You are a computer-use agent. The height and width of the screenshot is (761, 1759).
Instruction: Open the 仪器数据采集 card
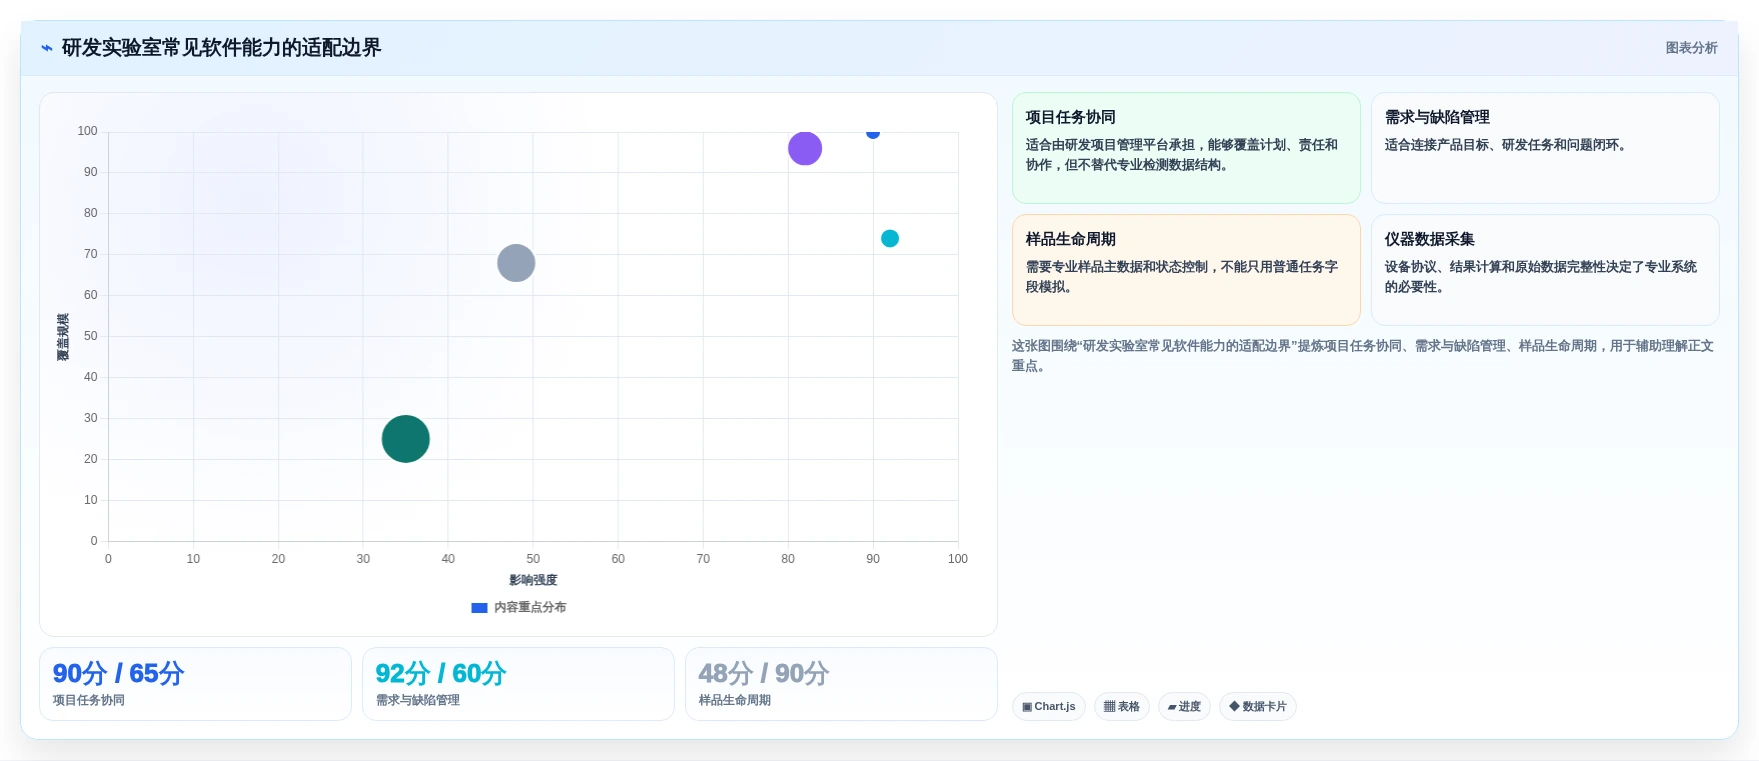1545,270
